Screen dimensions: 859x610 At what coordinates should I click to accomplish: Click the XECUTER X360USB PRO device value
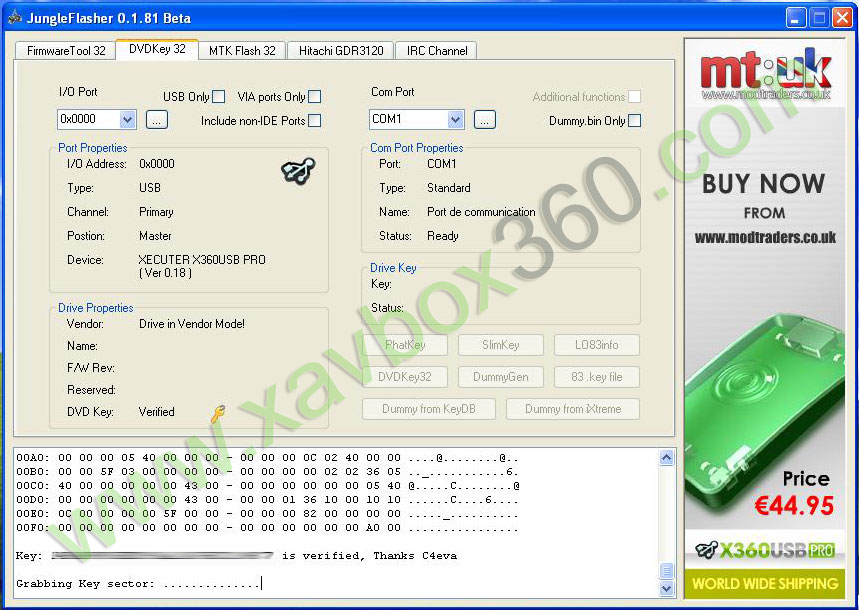tap(202, 266)
